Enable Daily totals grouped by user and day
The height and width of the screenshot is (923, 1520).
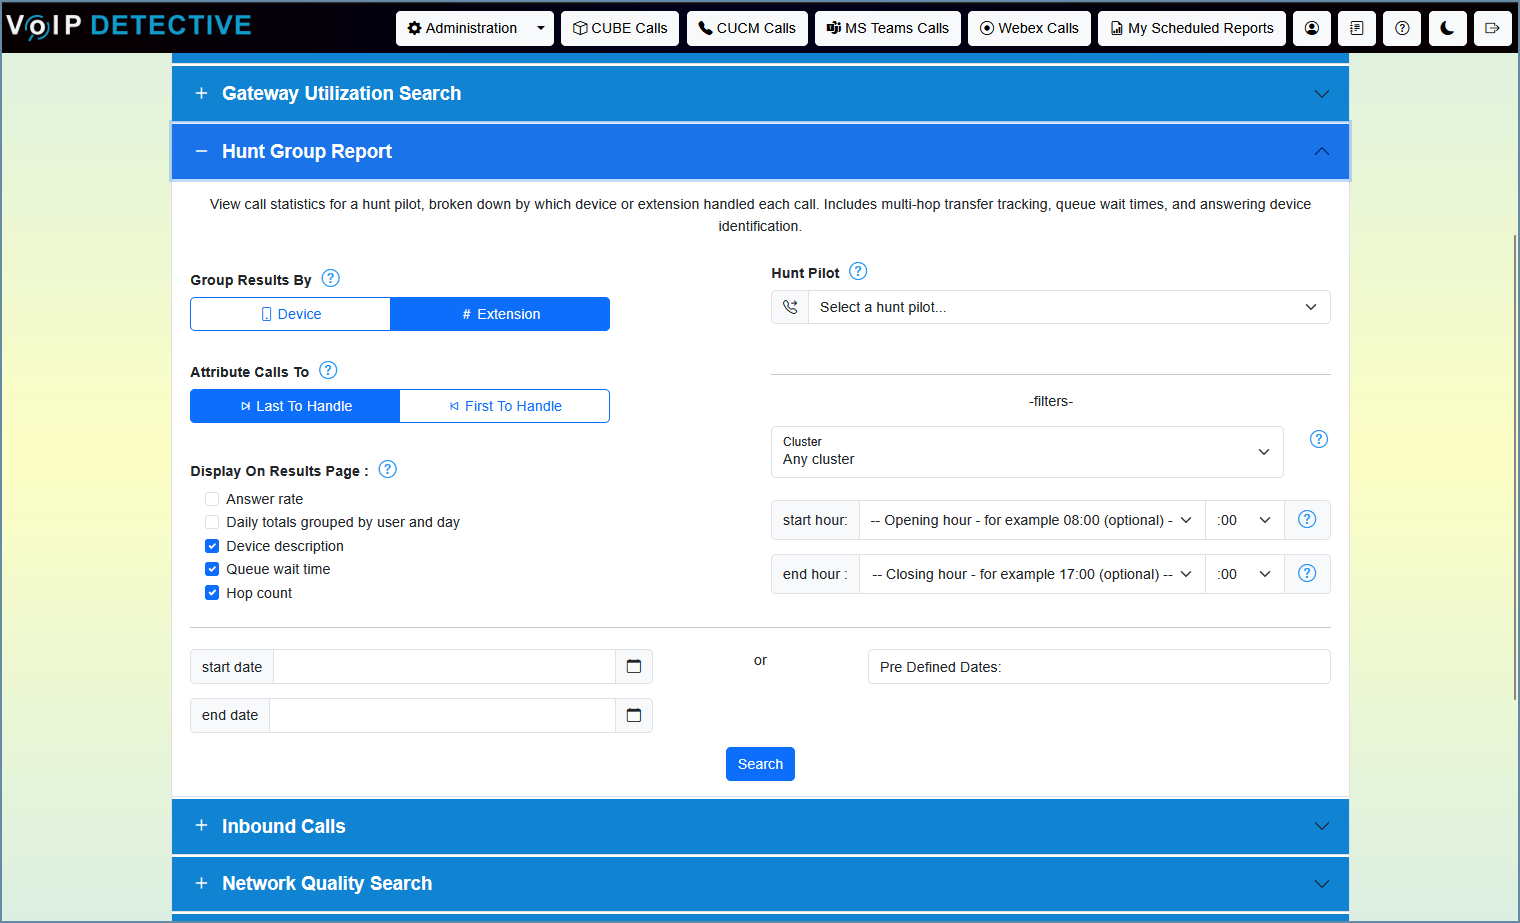(212, 522)
